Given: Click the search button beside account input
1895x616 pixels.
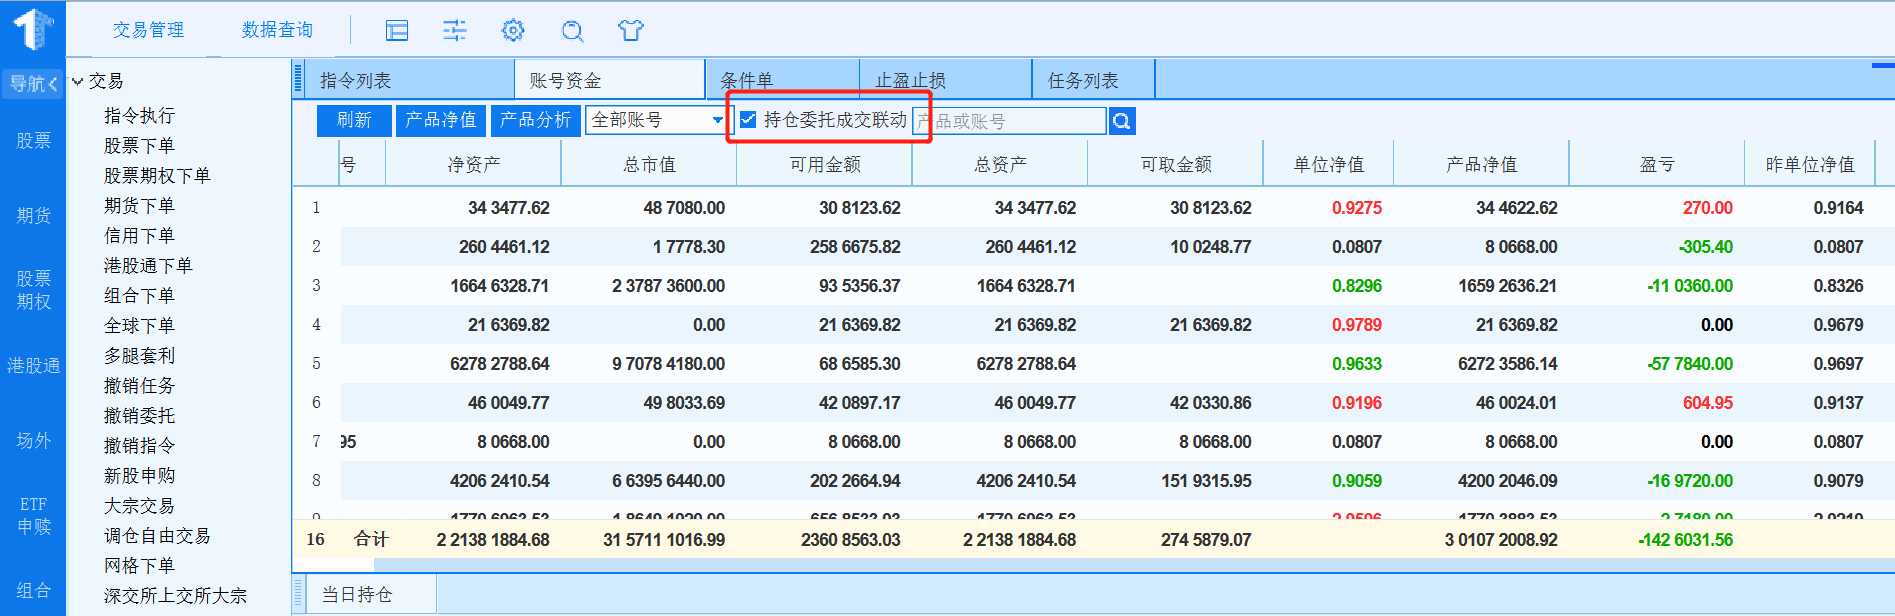Looking at the screenshot, I should (x=1122, y=121).
